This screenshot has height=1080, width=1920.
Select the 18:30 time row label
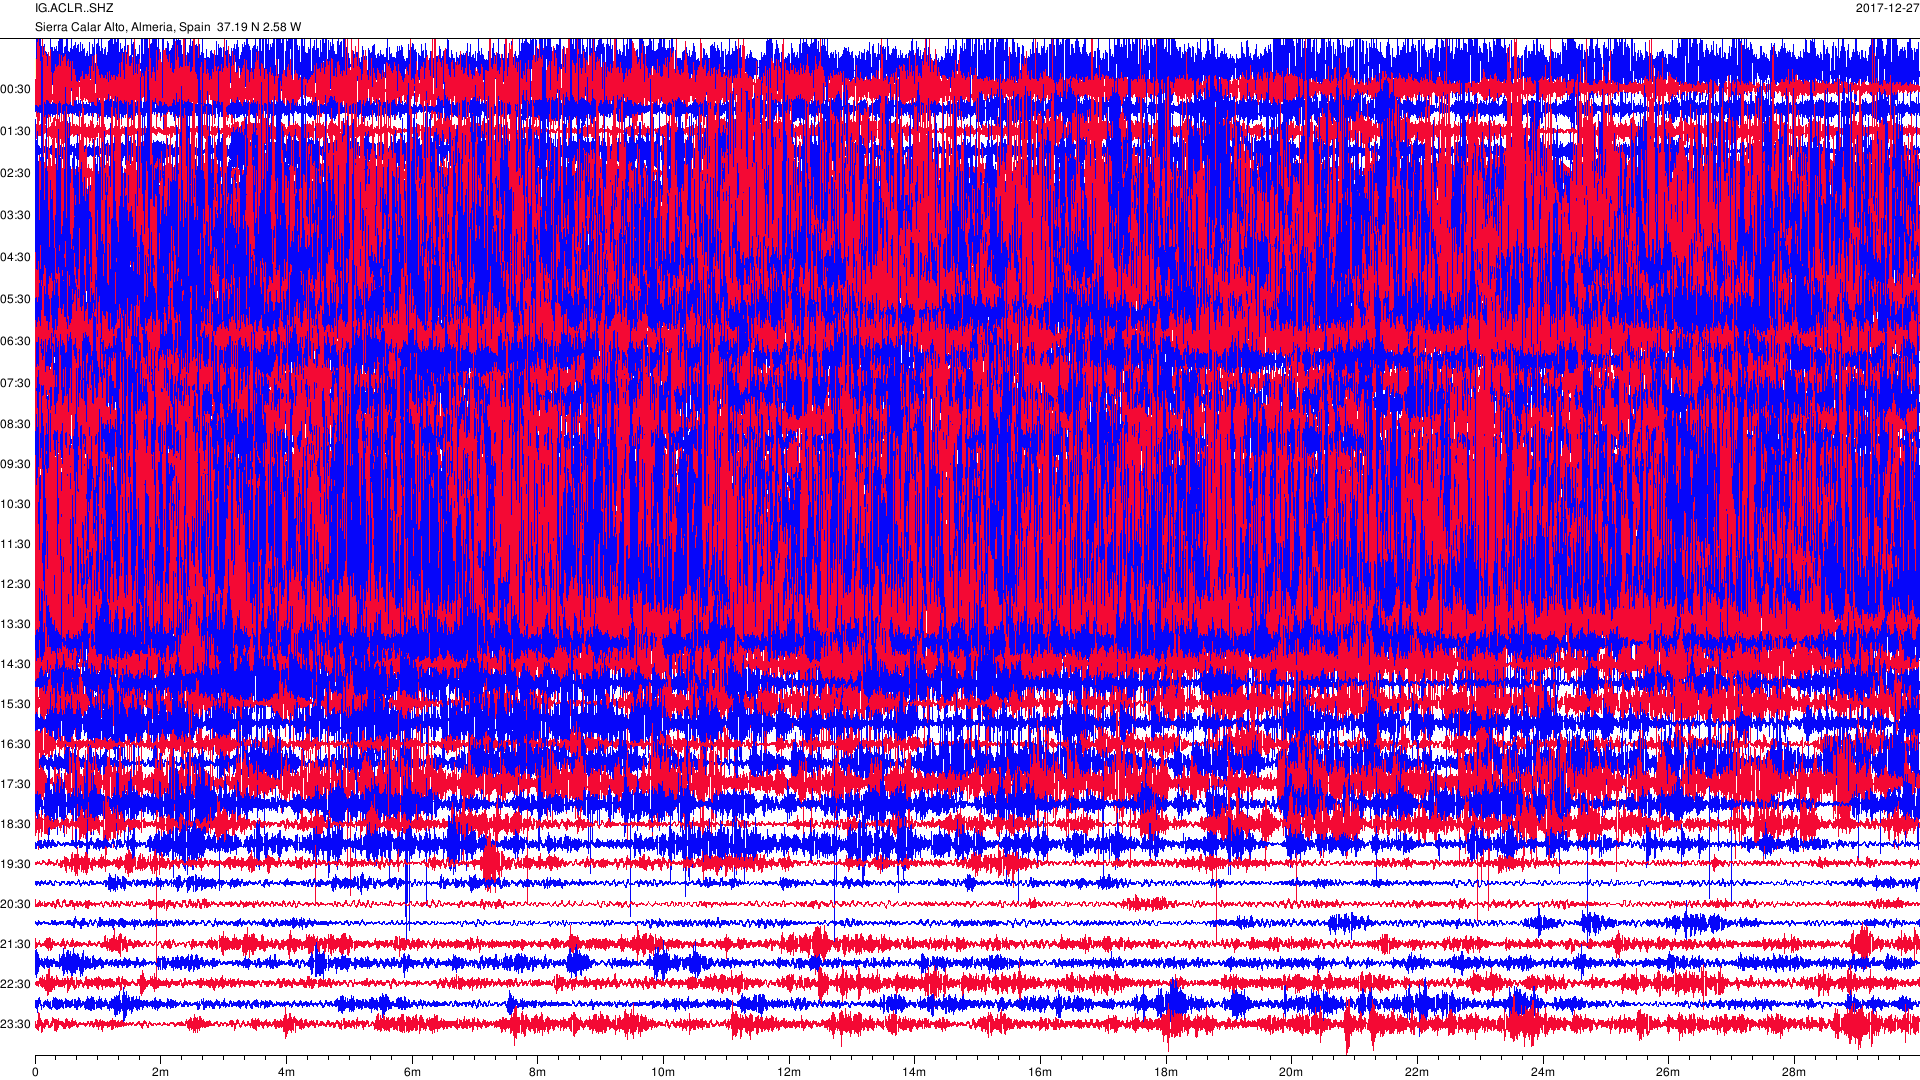[16, 825]
